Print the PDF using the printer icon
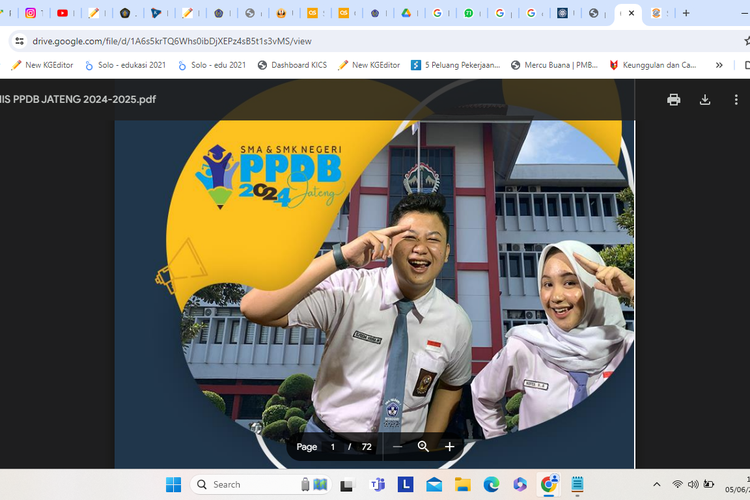 674,99
